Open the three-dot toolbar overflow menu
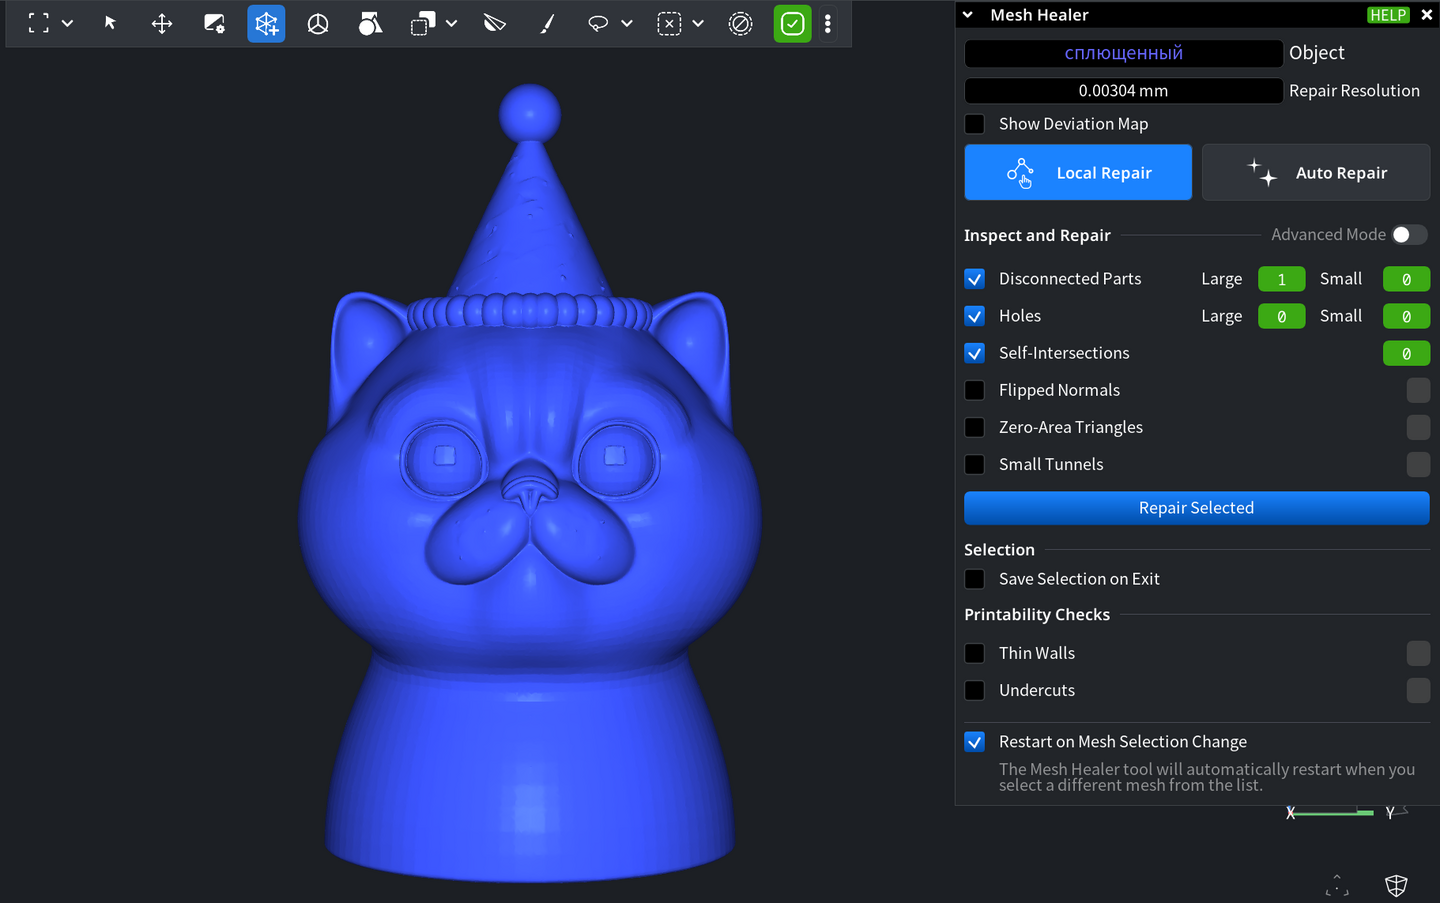The image size is (1440, 903). pyautogui.click(x=828, y=23)
